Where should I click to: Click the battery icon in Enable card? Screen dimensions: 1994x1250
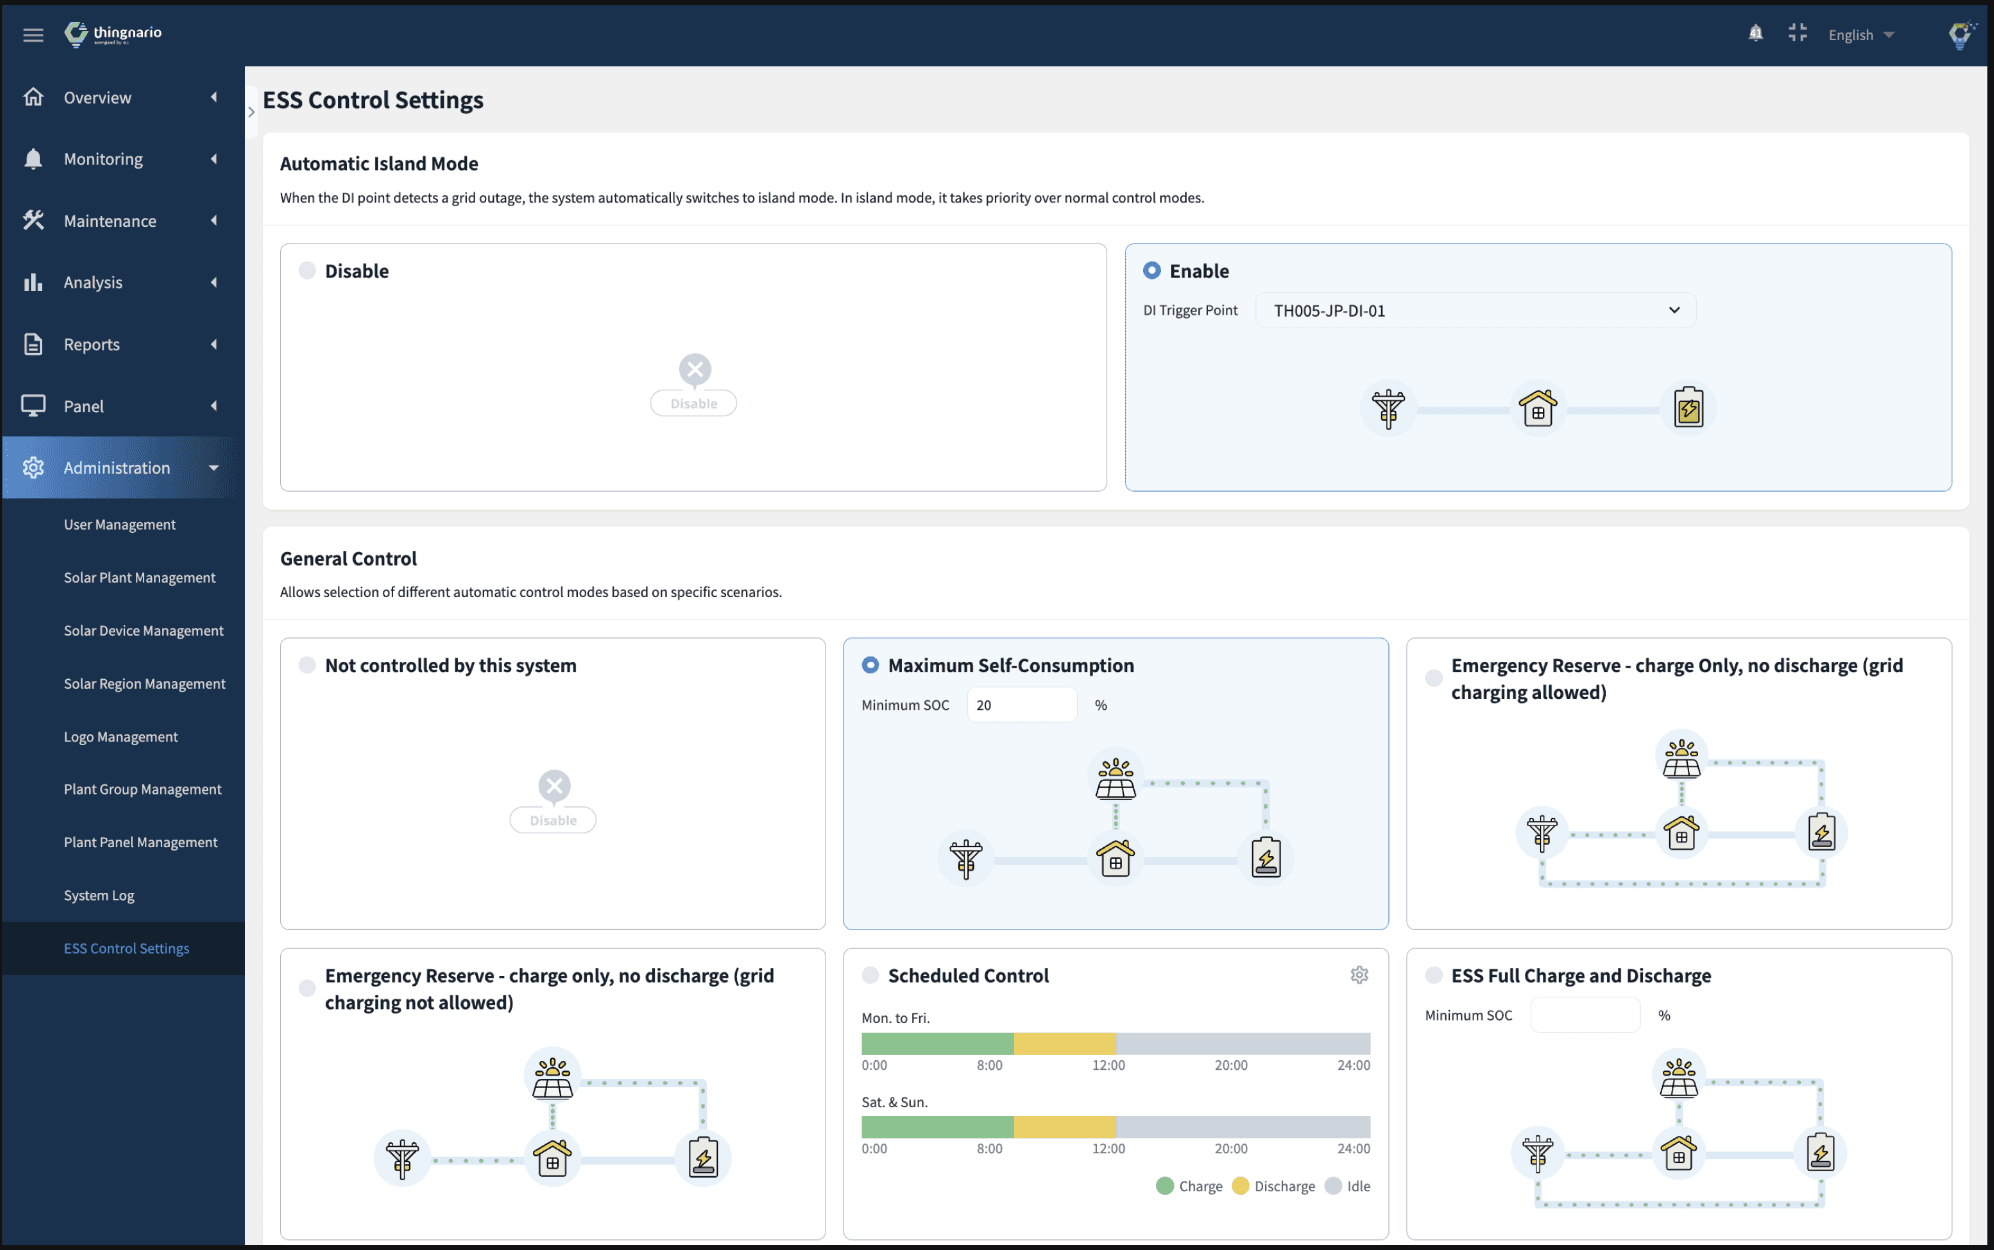(1688, 408)
